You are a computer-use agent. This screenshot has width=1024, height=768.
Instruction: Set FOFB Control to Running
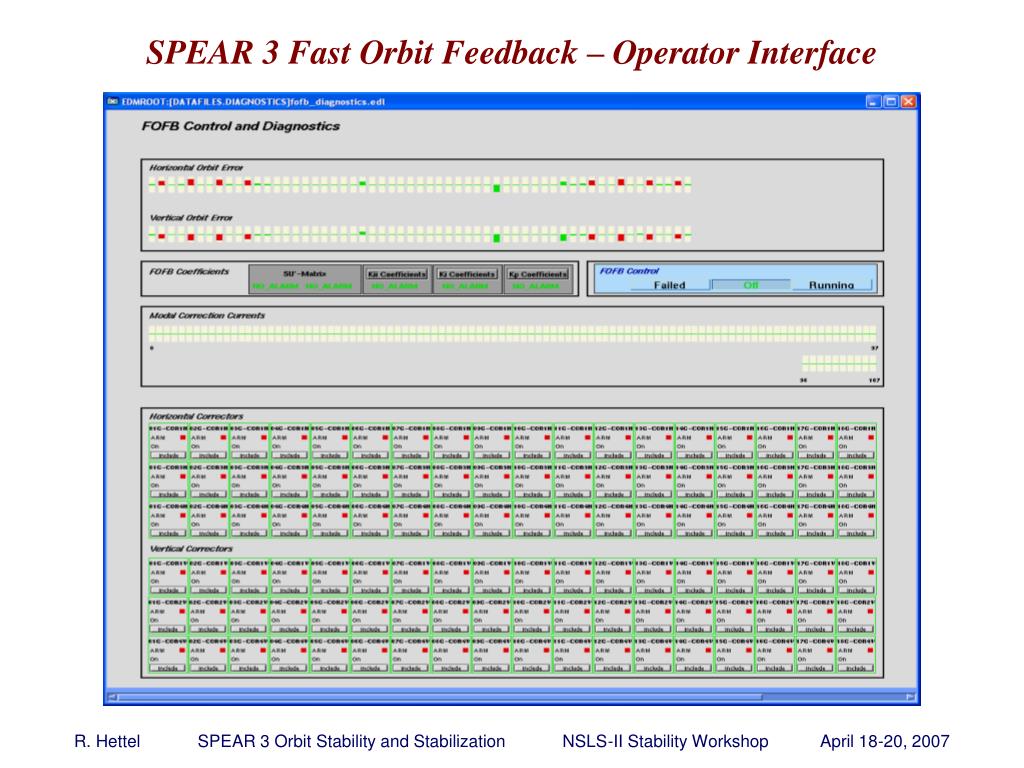(831, 285)
